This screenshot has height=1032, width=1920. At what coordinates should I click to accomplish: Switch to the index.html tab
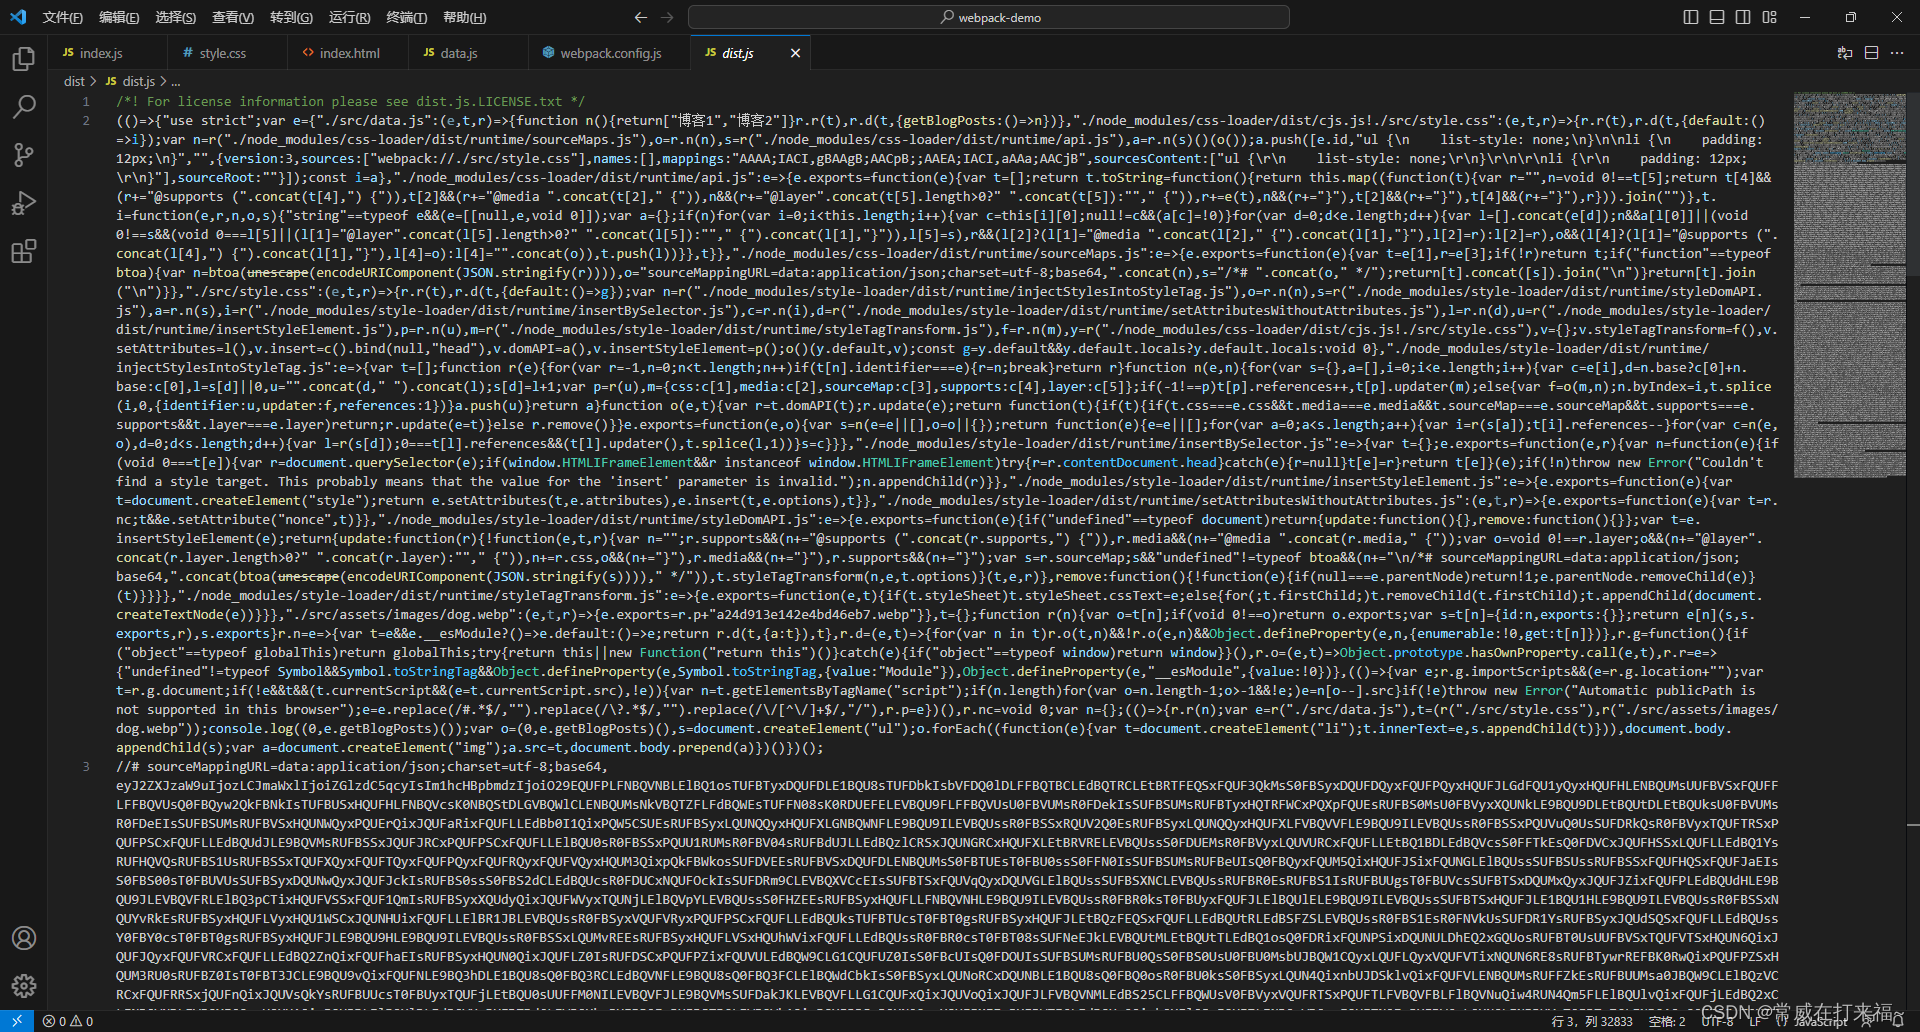(x=348, y=53)
